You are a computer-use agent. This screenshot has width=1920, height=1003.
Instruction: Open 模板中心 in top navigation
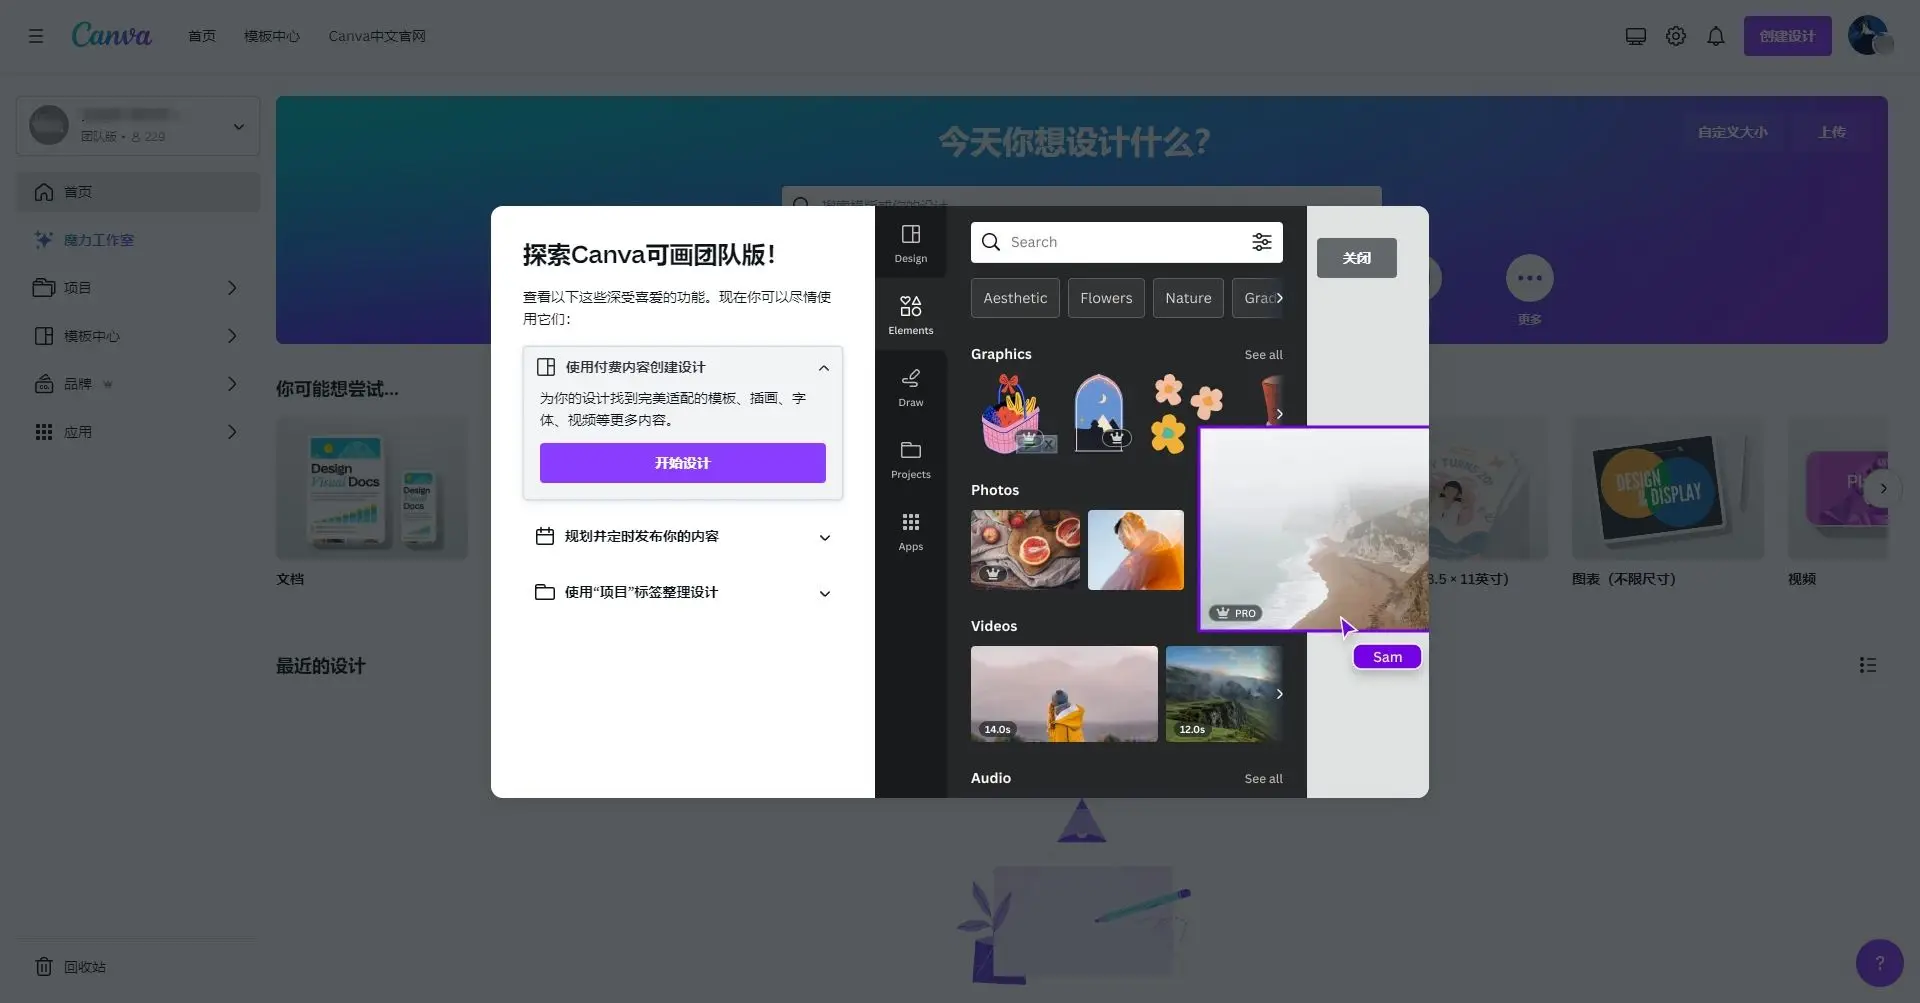[x=272, y=36]
